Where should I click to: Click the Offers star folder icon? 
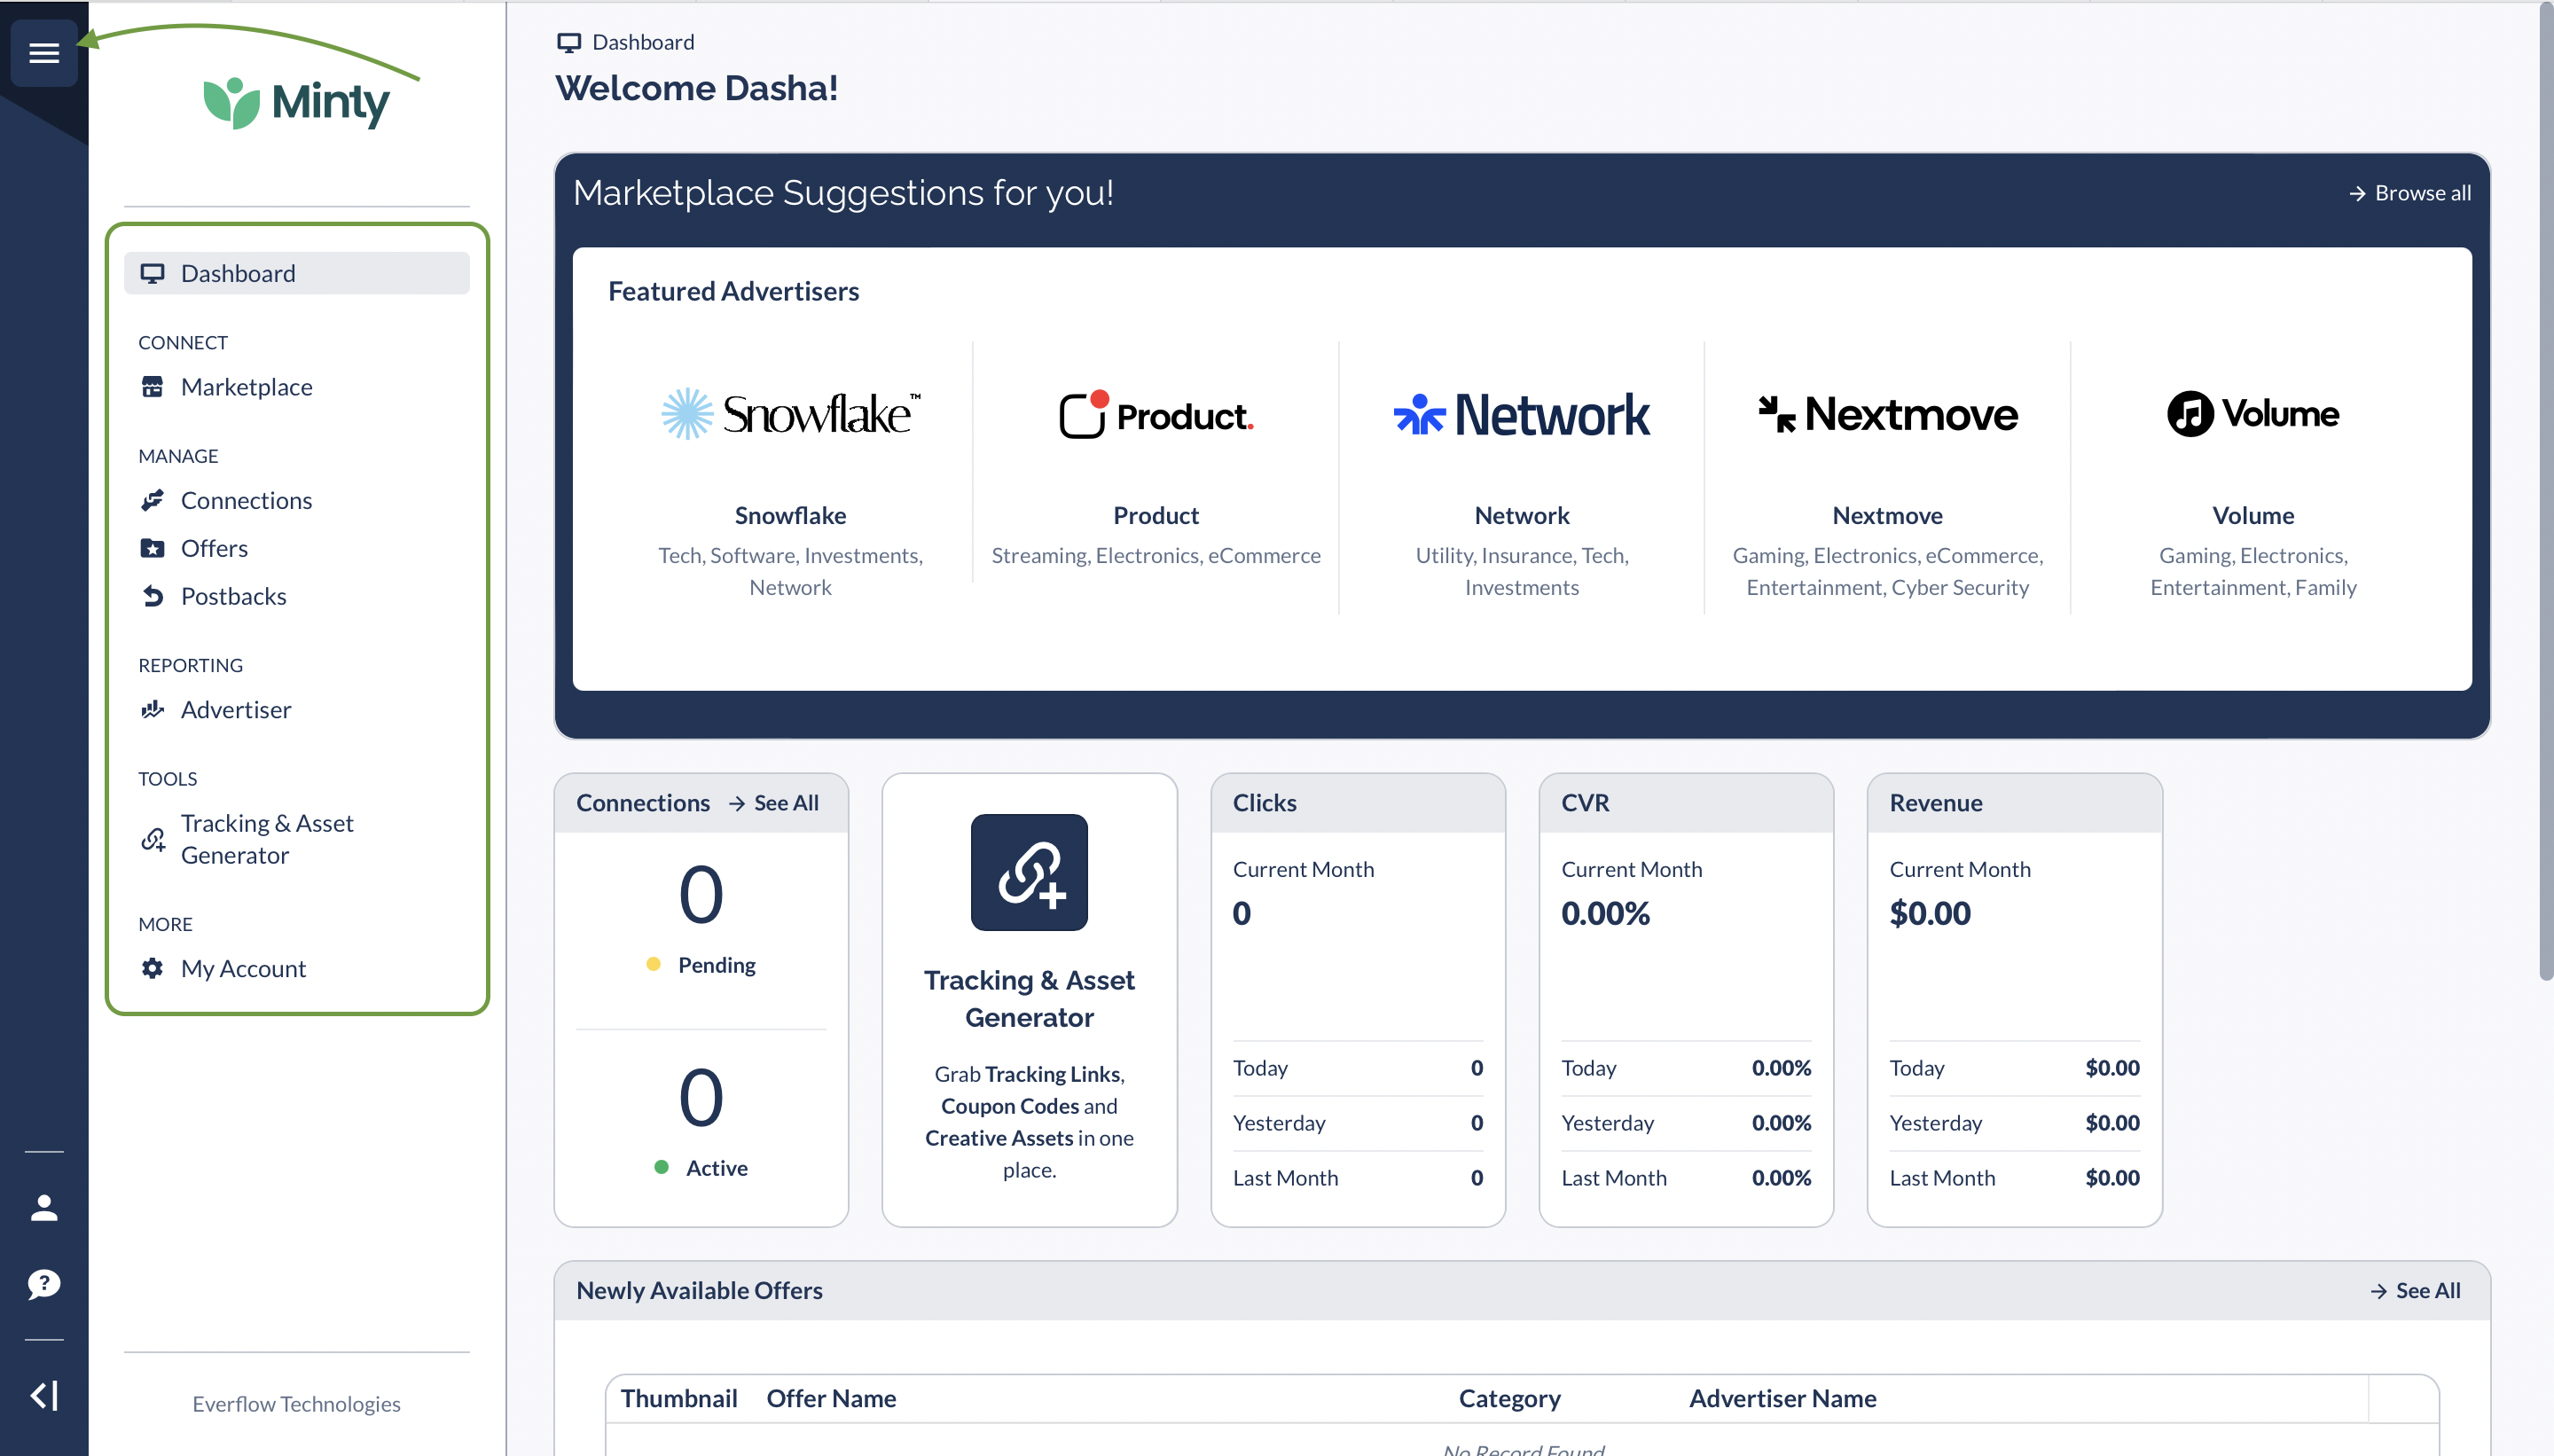(152, 548)
